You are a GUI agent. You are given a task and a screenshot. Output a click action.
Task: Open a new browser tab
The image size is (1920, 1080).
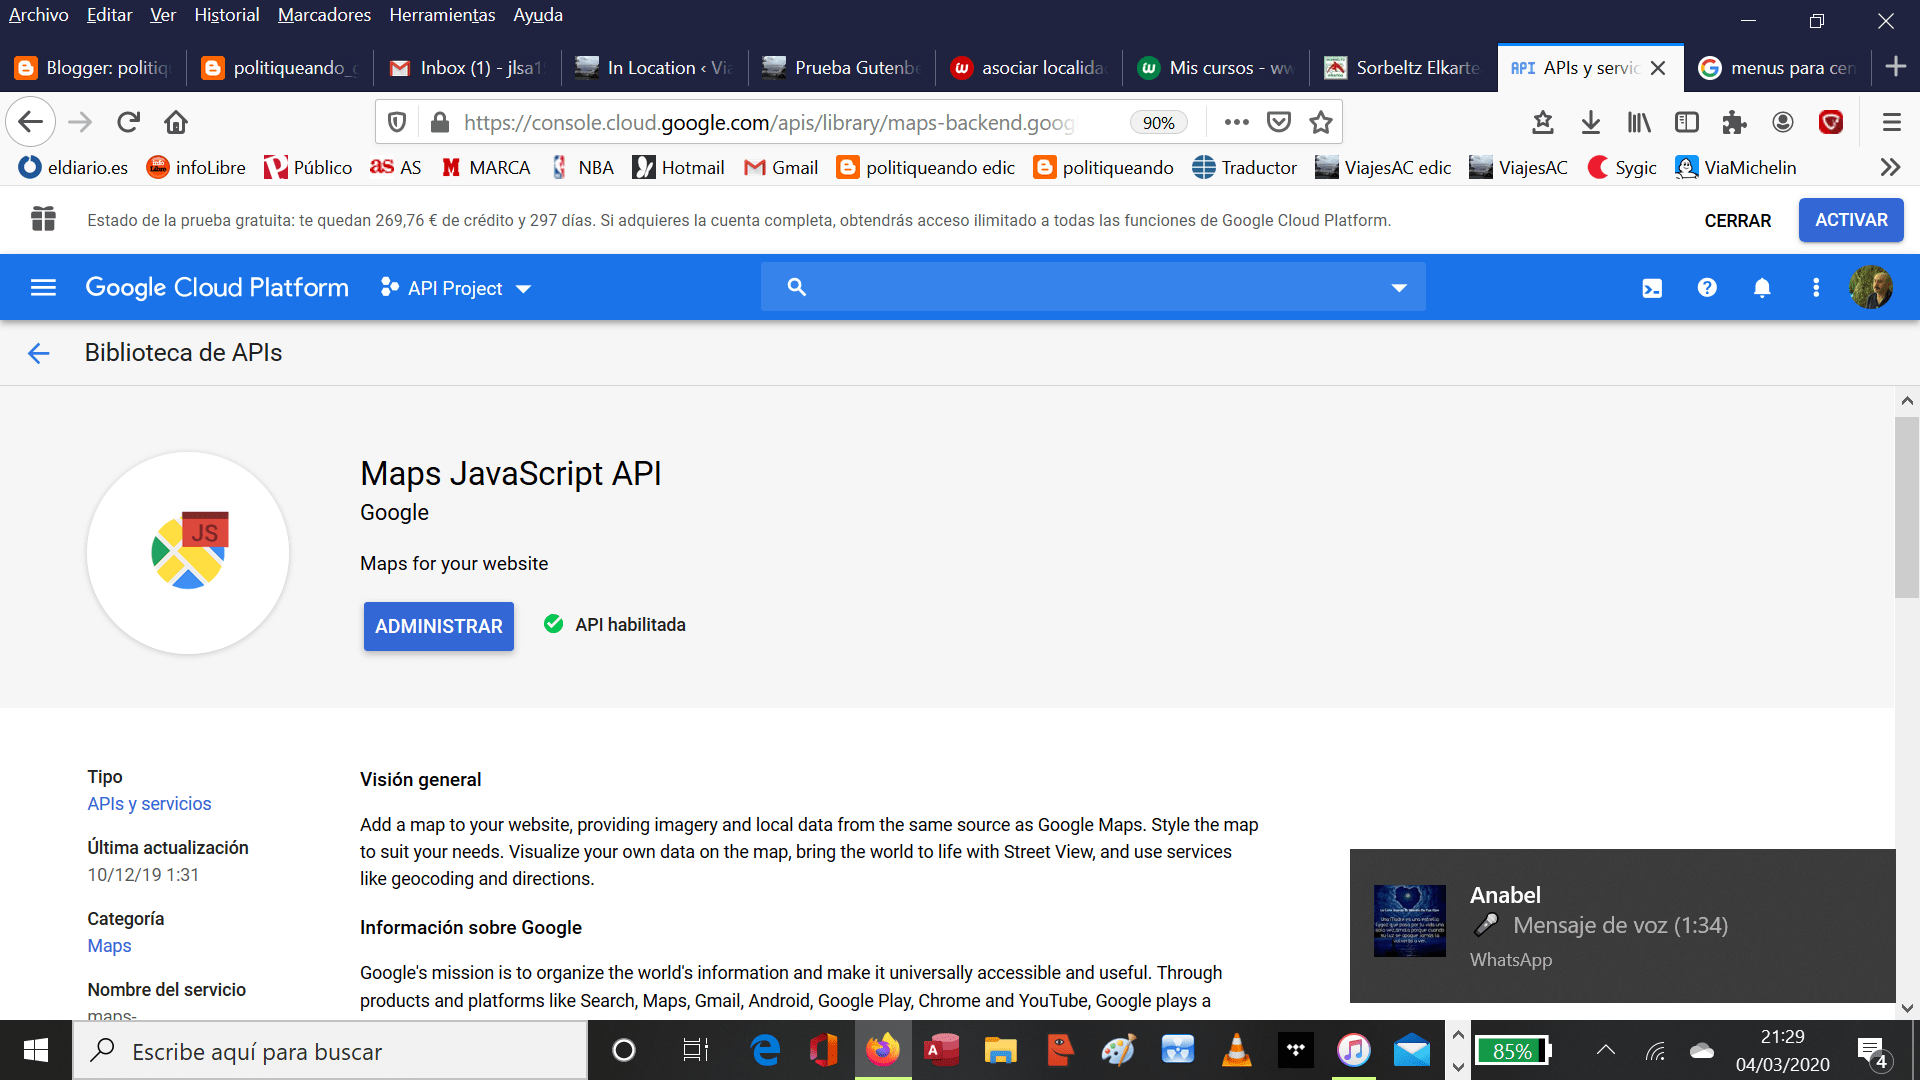[1895, 67]
